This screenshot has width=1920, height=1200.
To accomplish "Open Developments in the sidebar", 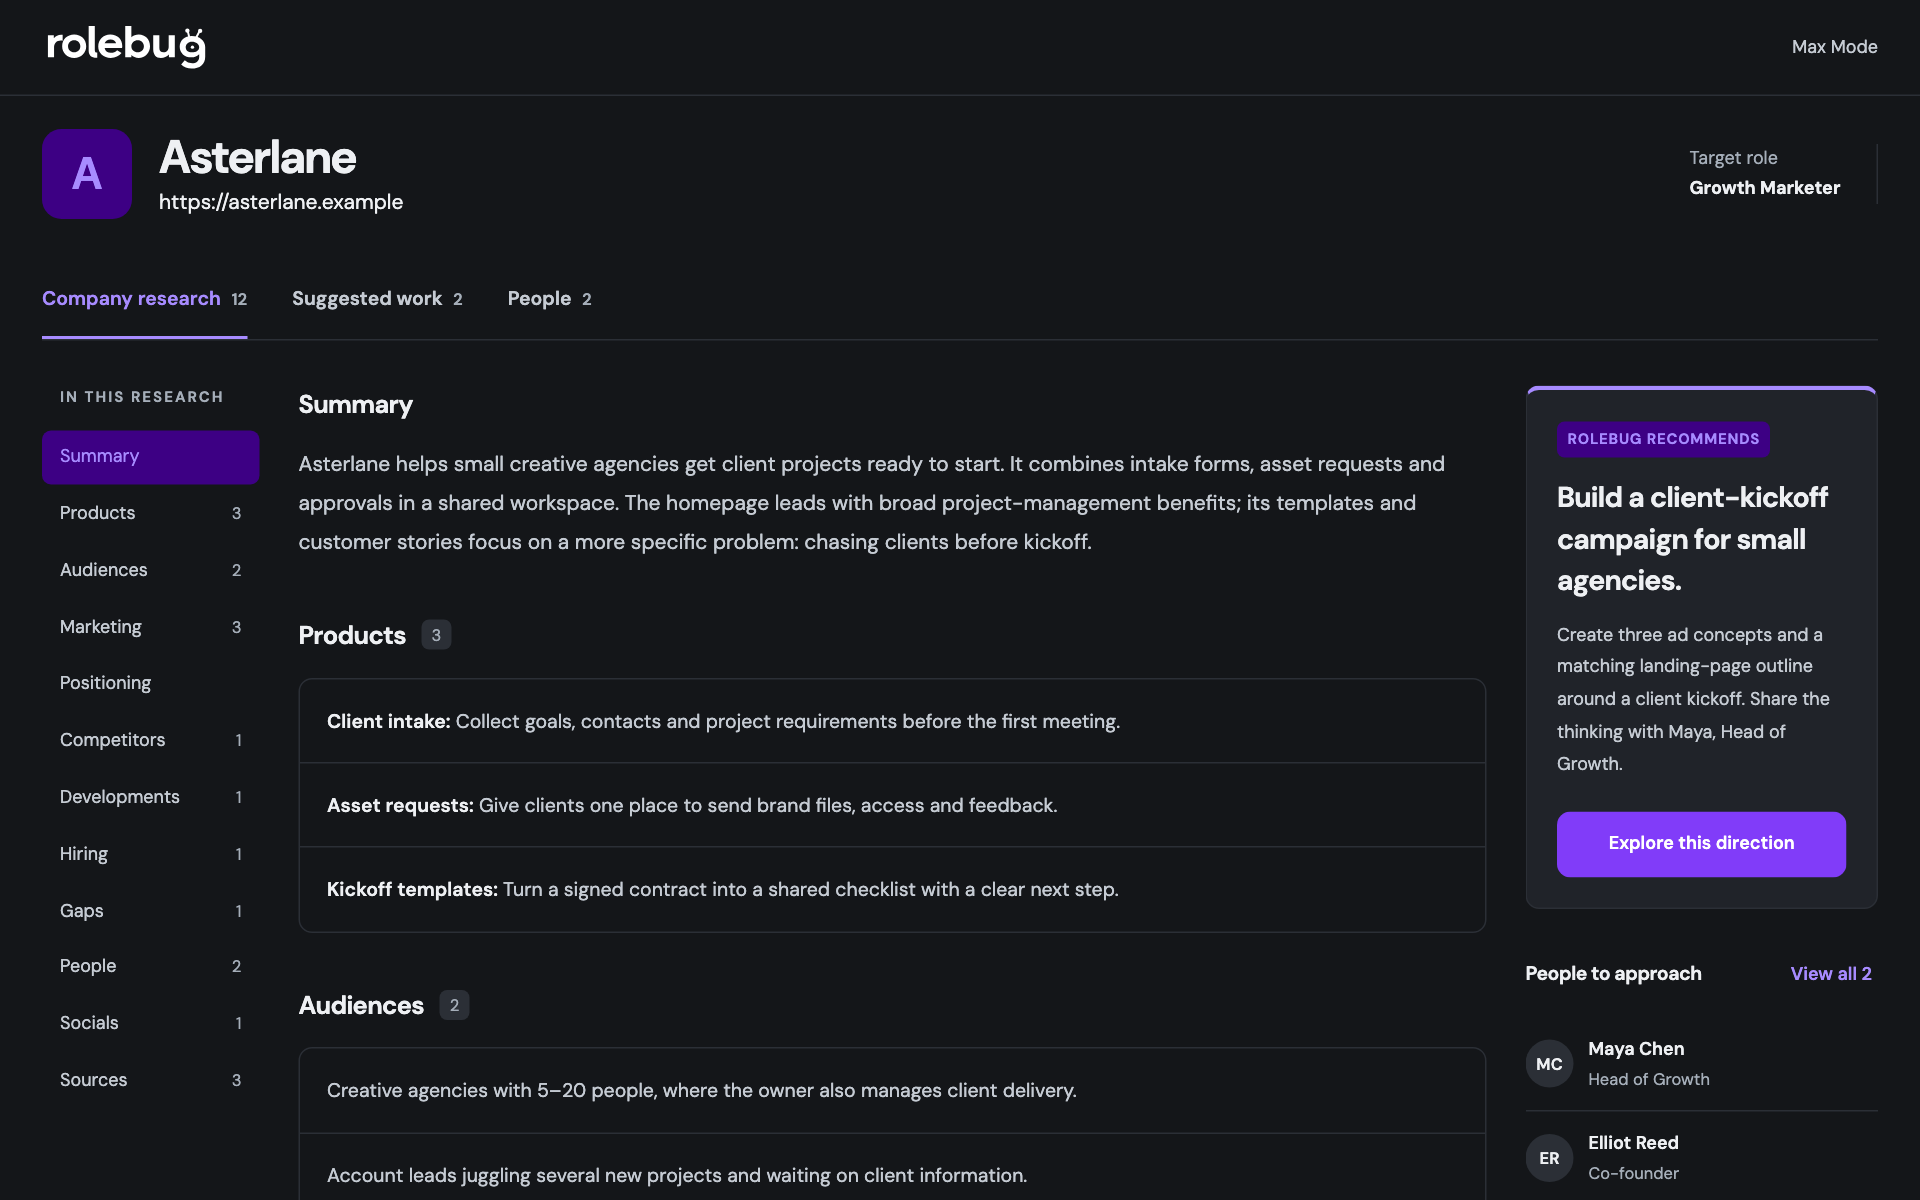I will click(150, 797).
